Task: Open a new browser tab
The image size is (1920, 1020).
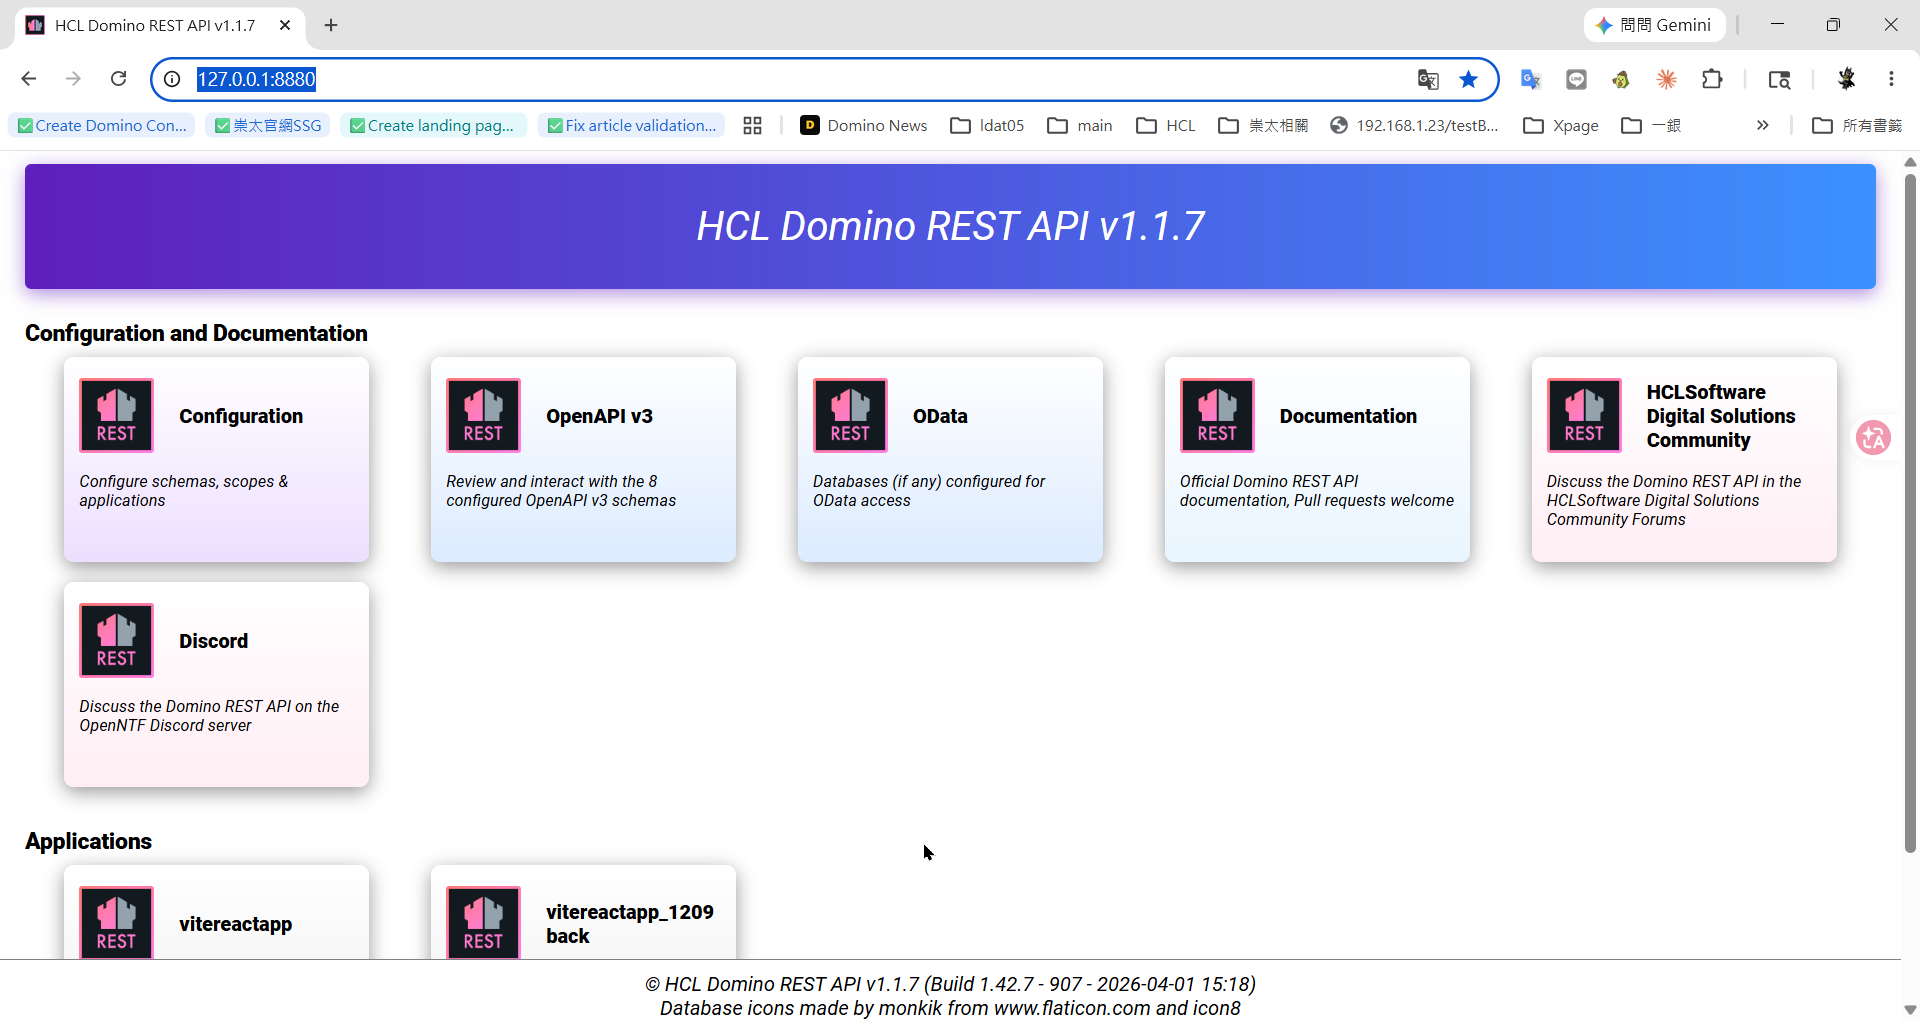Action: [x=331, y=25]
